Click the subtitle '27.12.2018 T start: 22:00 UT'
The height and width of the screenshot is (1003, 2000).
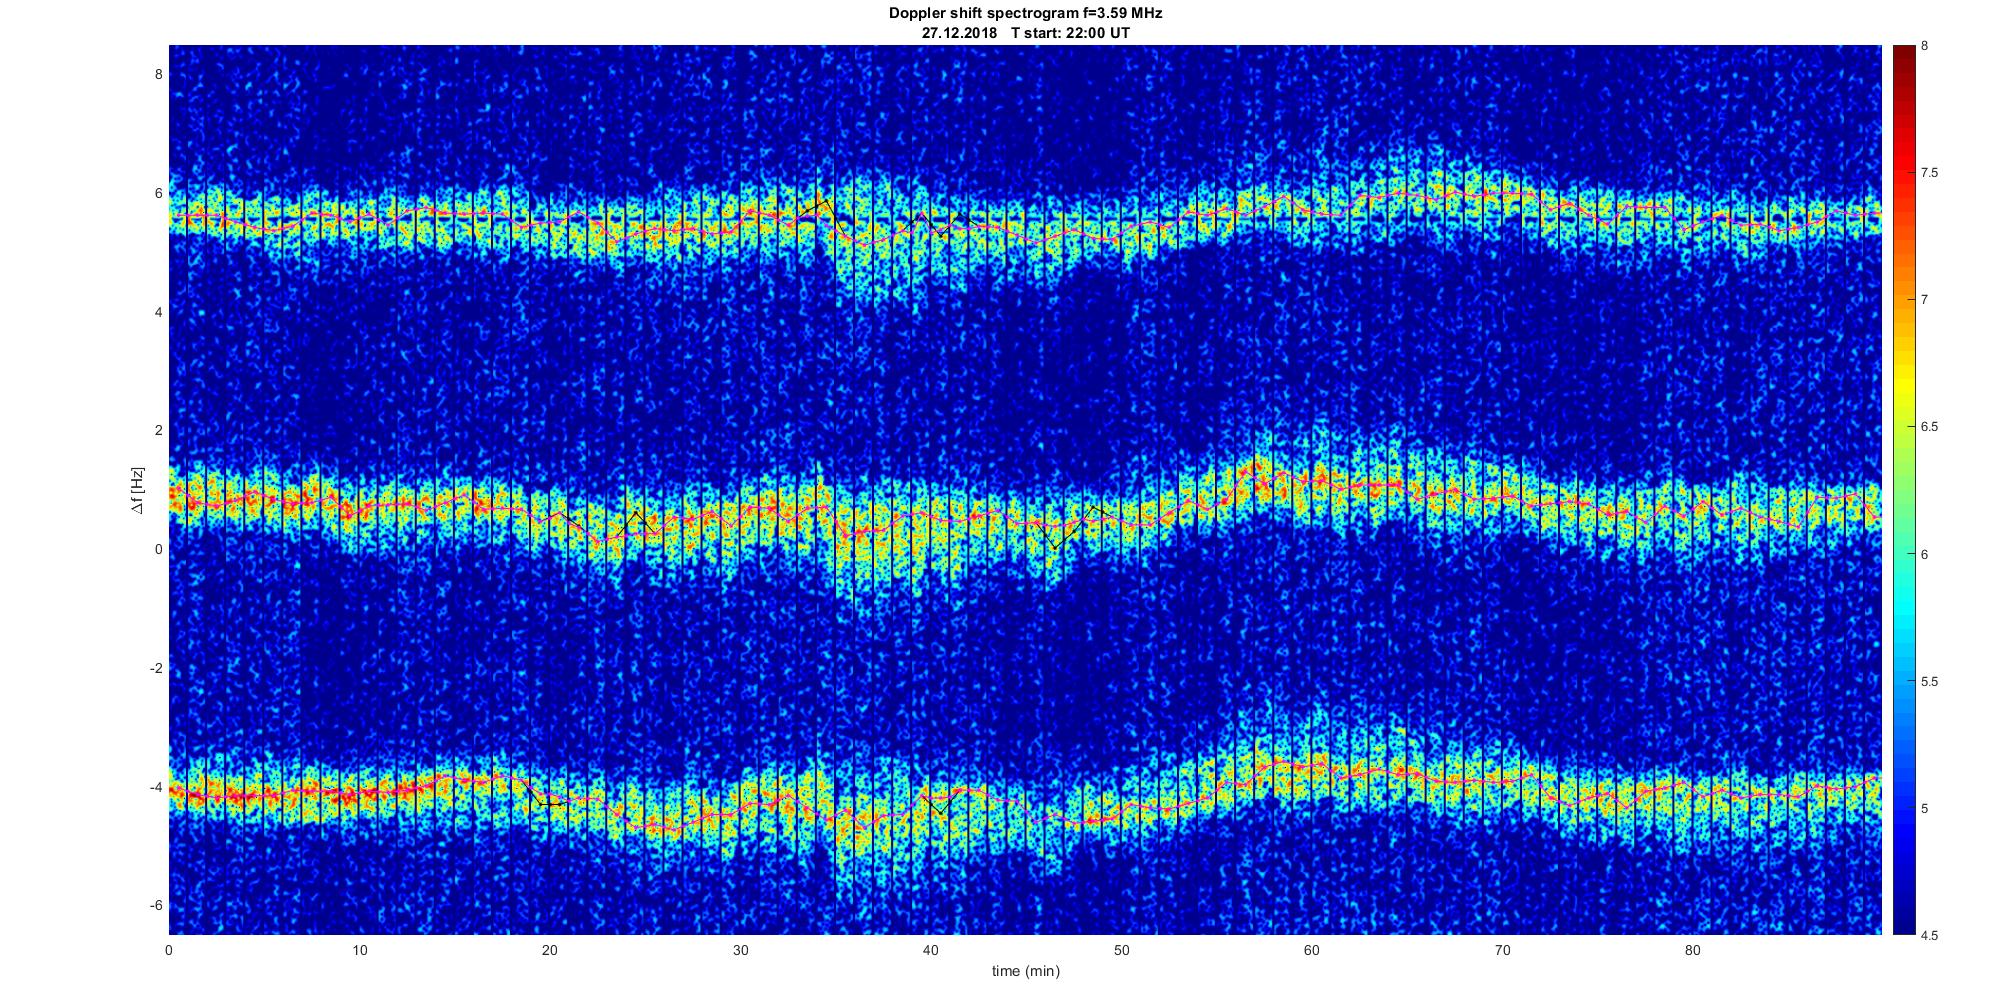click(x=1026, y=32)
